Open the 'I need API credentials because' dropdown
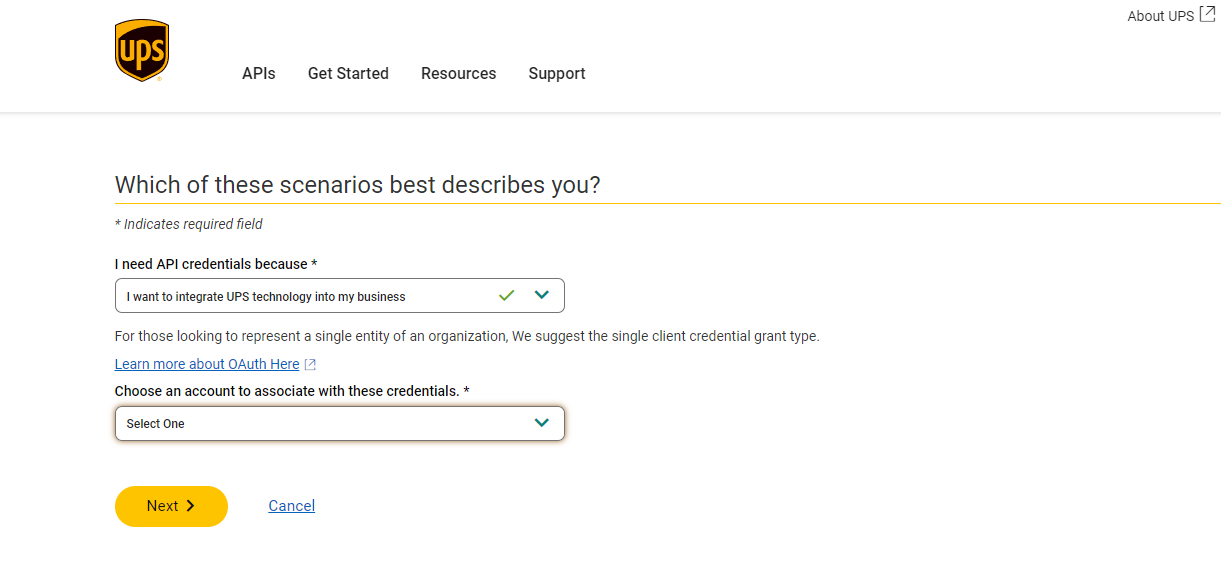Screen dimensions: 1221x586 pyautogui.click(x=340, y=296)
